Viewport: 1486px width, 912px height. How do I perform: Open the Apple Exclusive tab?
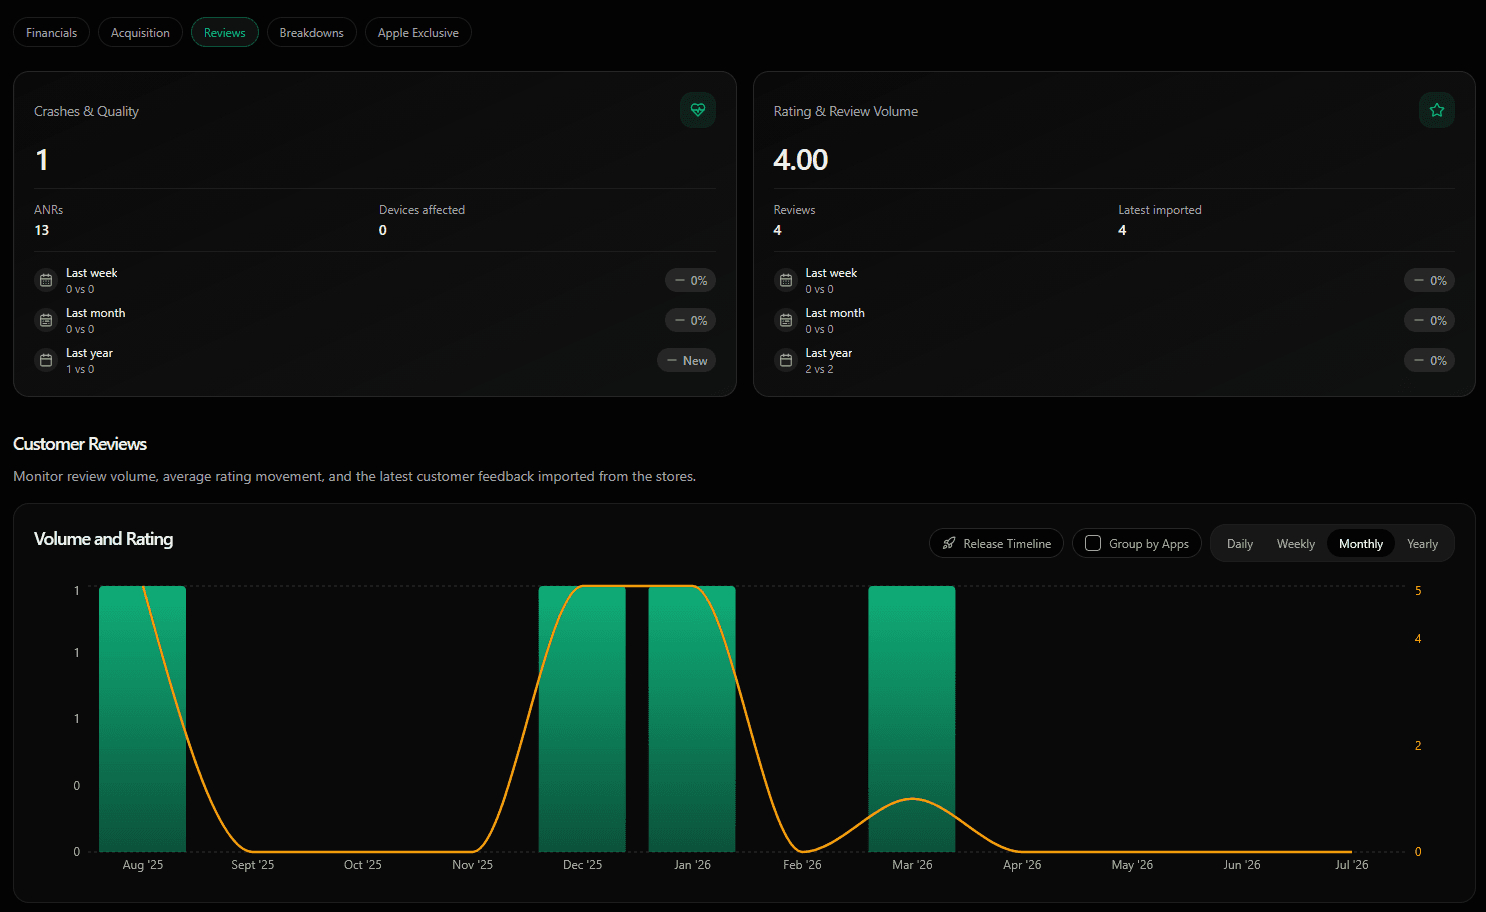click(x=418, y=33)
